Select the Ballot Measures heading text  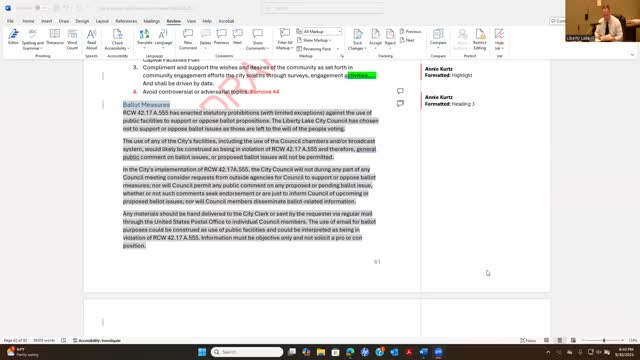tap(146, 104)
